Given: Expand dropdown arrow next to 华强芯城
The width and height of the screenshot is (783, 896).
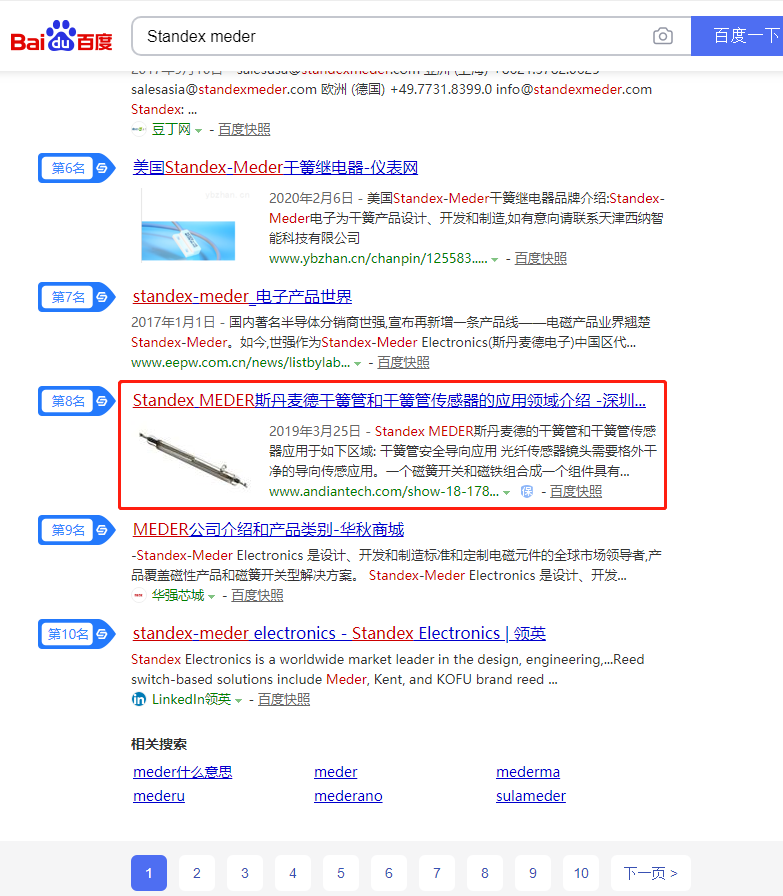Looking at the screenshot, I should pos(211,597).
